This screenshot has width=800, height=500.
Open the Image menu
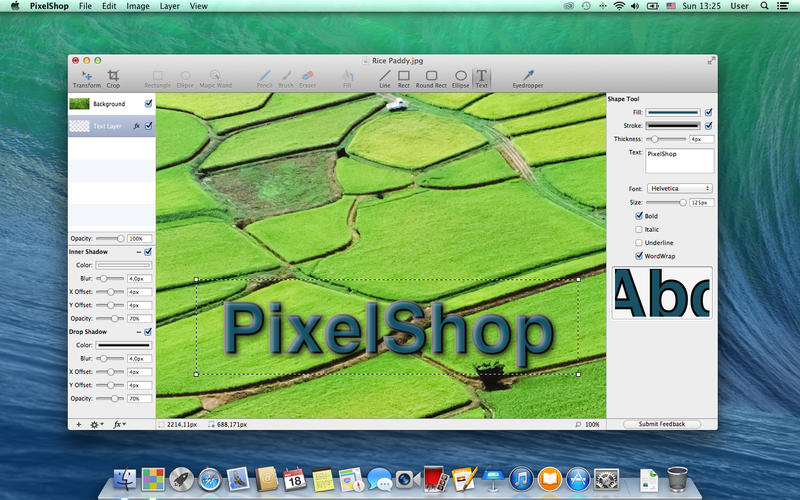point(138,6)
